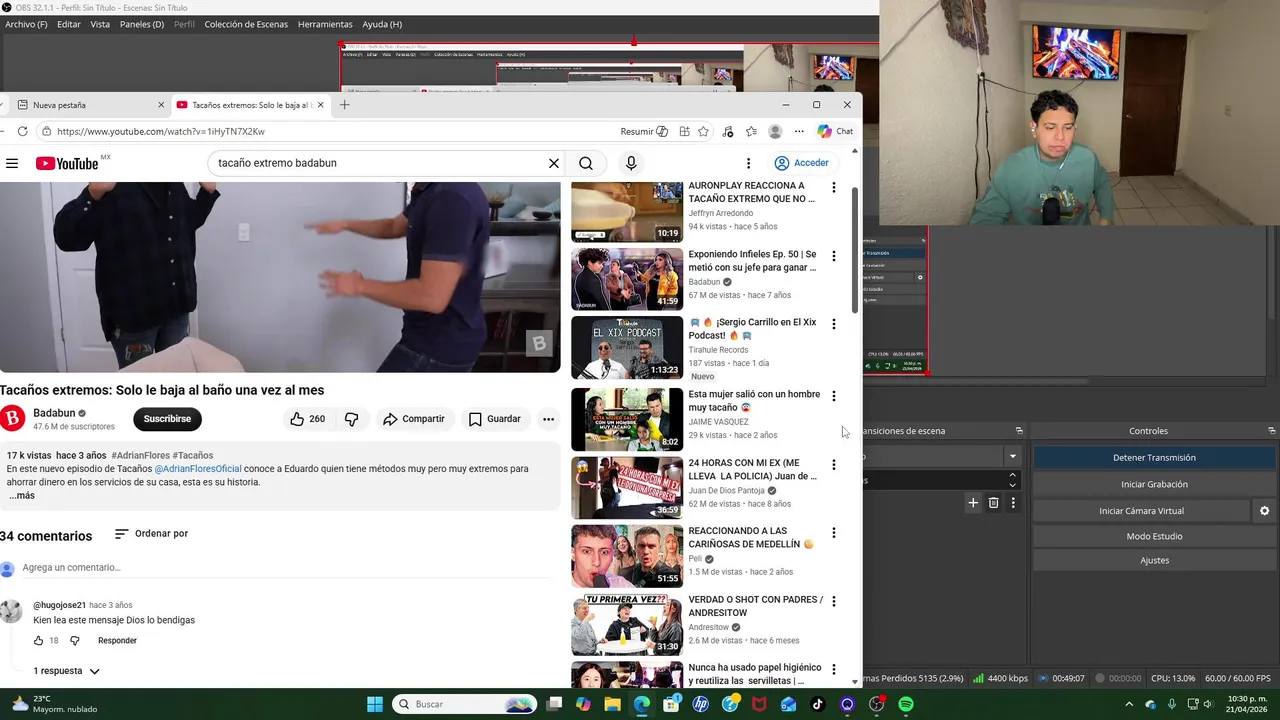Open the OBS Editar menu
1280x720 pixels.
69,24
